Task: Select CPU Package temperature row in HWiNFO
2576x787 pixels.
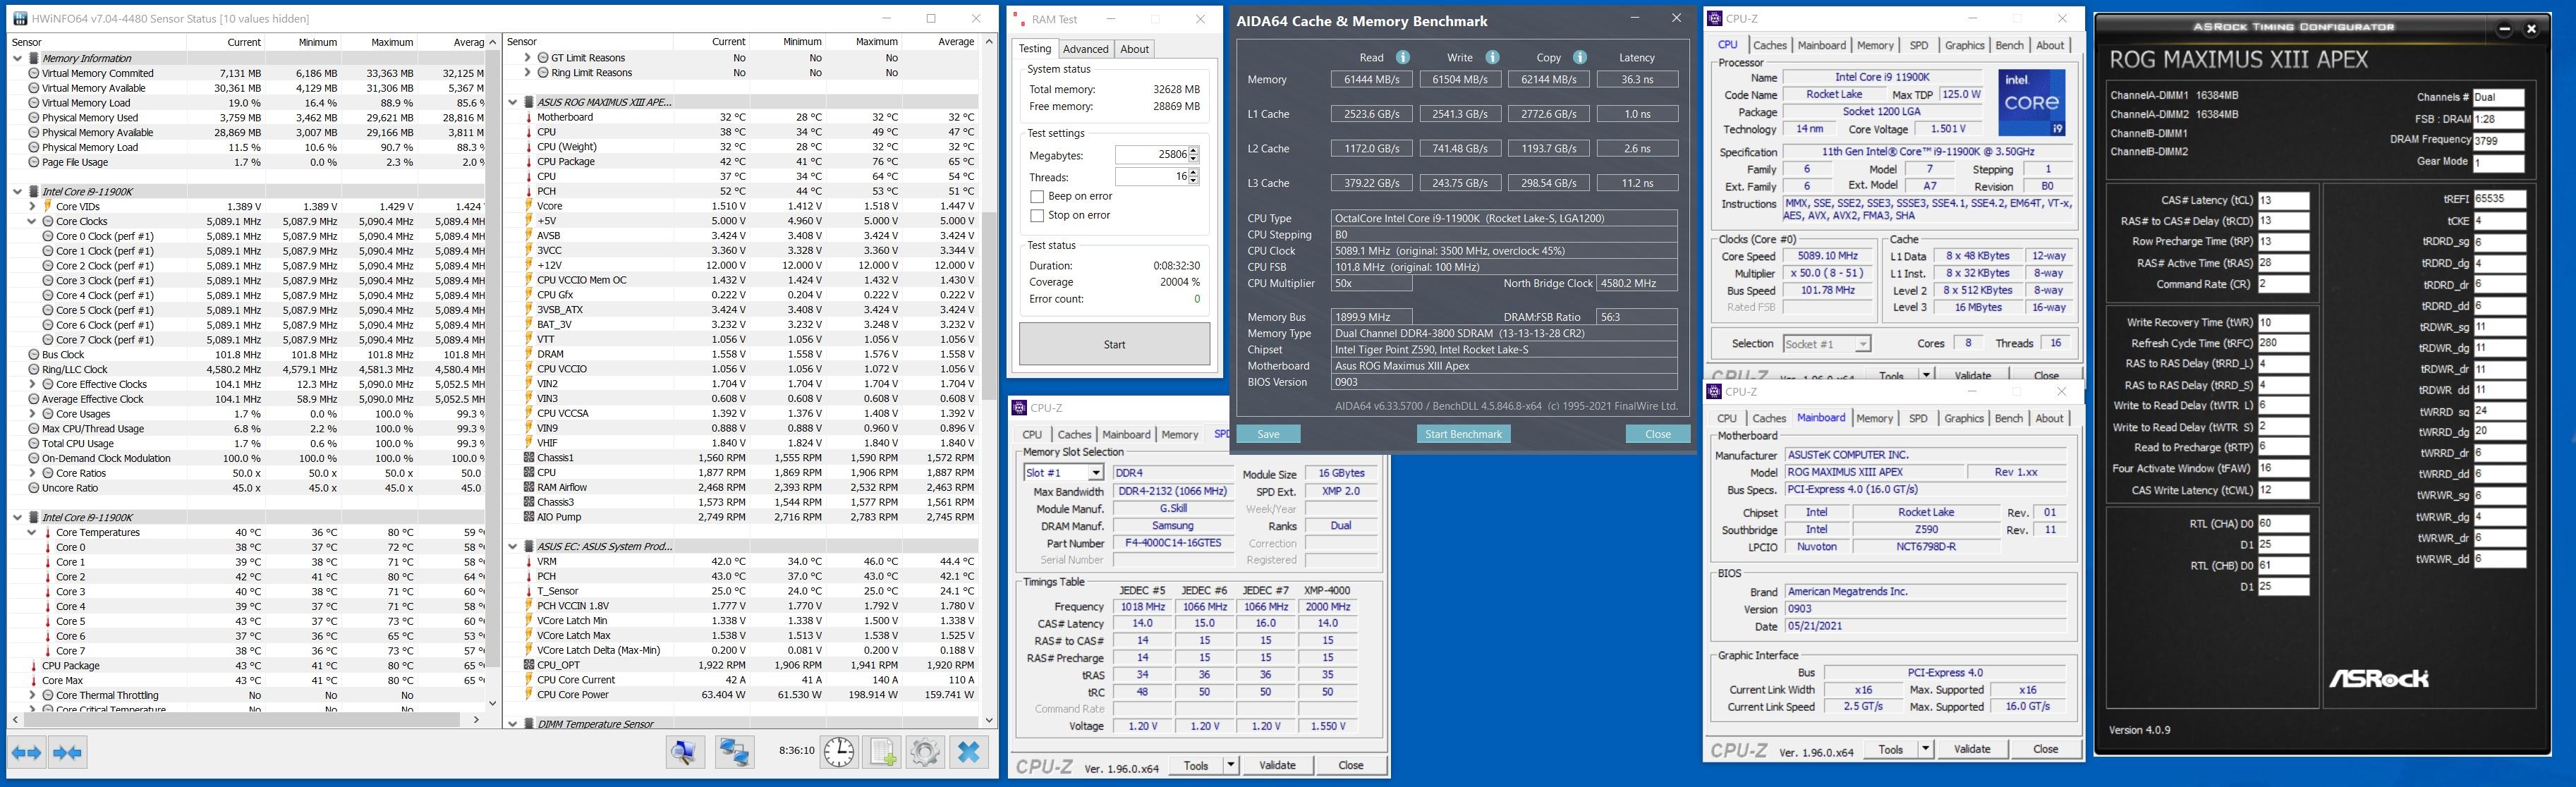Action: 247,666
